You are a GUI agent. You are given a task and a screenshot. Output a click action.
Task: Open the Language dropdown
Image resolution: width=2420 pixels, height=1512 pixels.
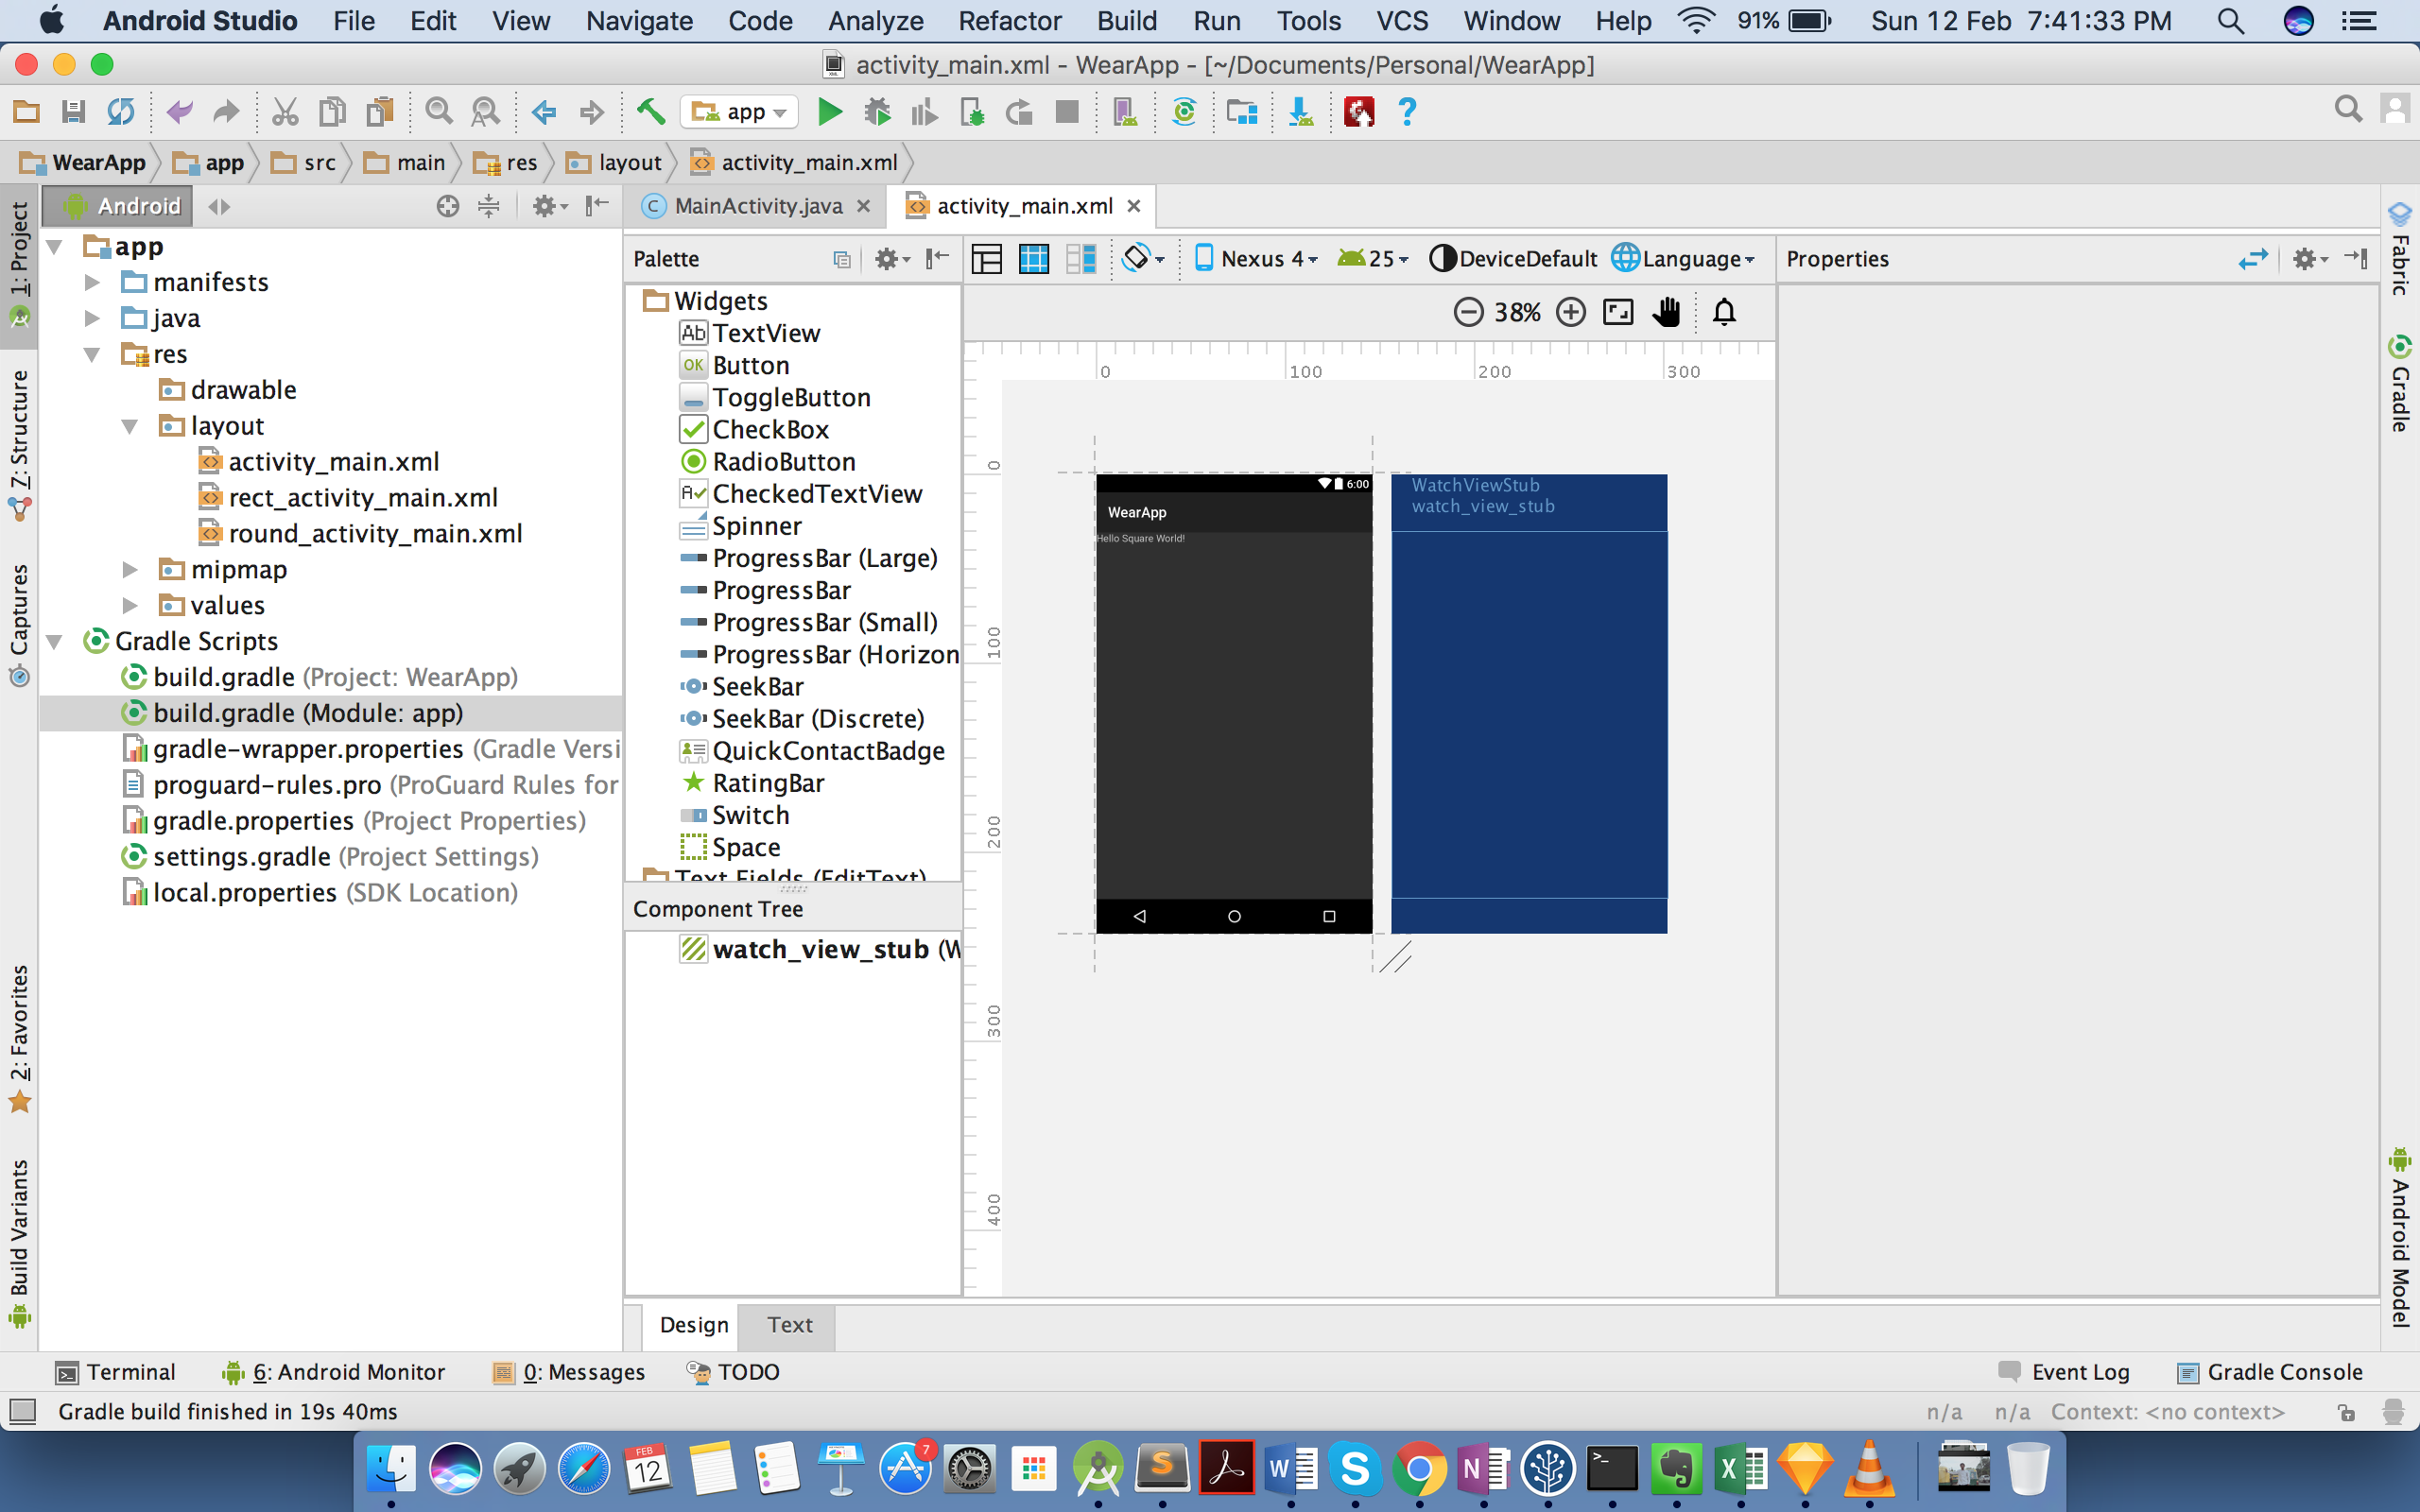click(1685, 259)
